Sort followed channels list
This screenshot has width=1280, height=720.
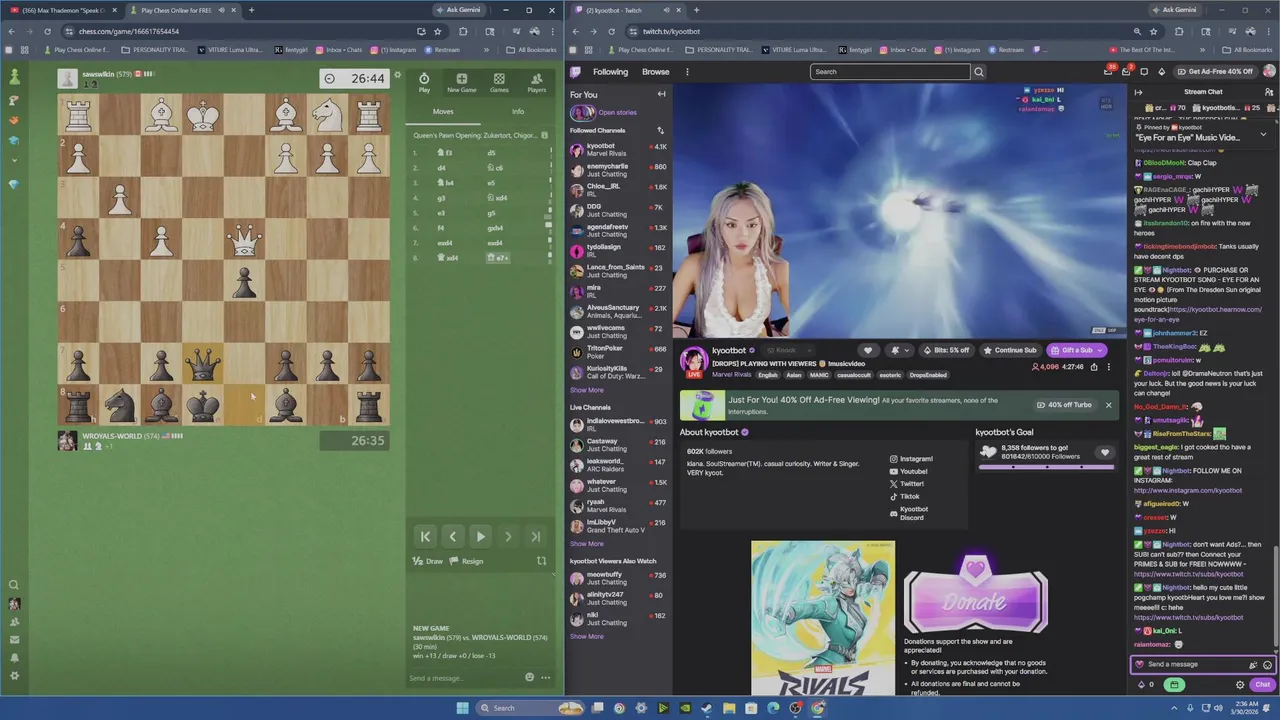coord(660,130)
